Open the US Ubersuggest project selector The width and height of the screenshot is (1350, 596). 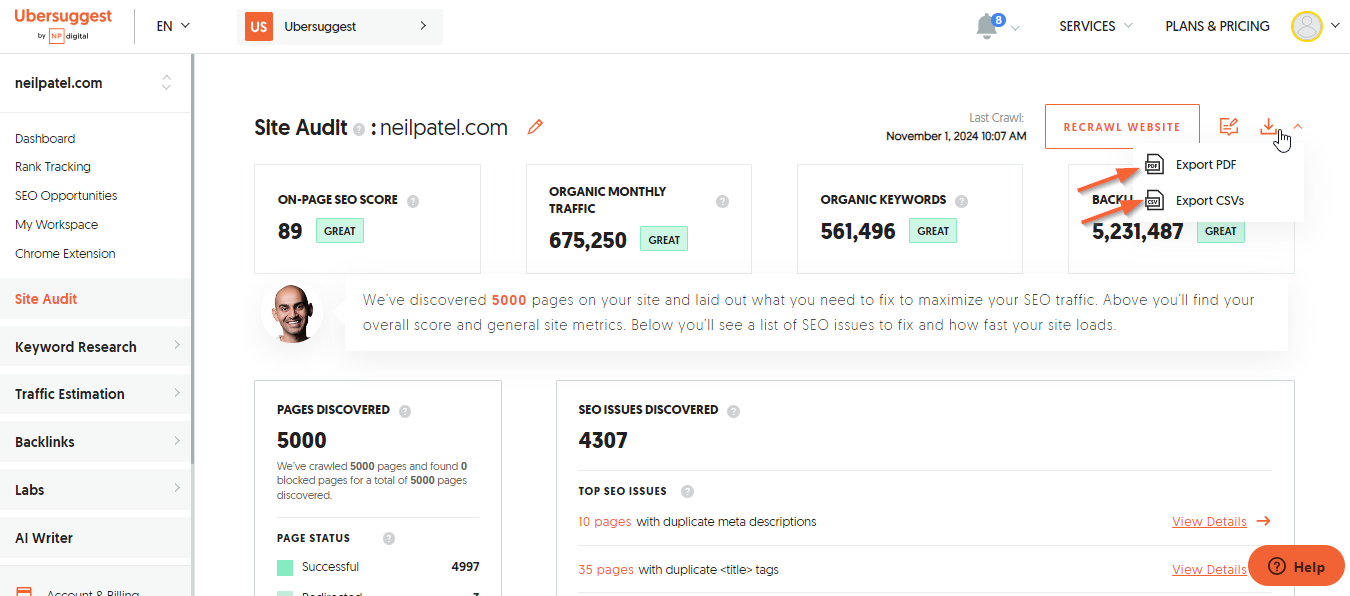pyautogui.click(x=339, y=26)
